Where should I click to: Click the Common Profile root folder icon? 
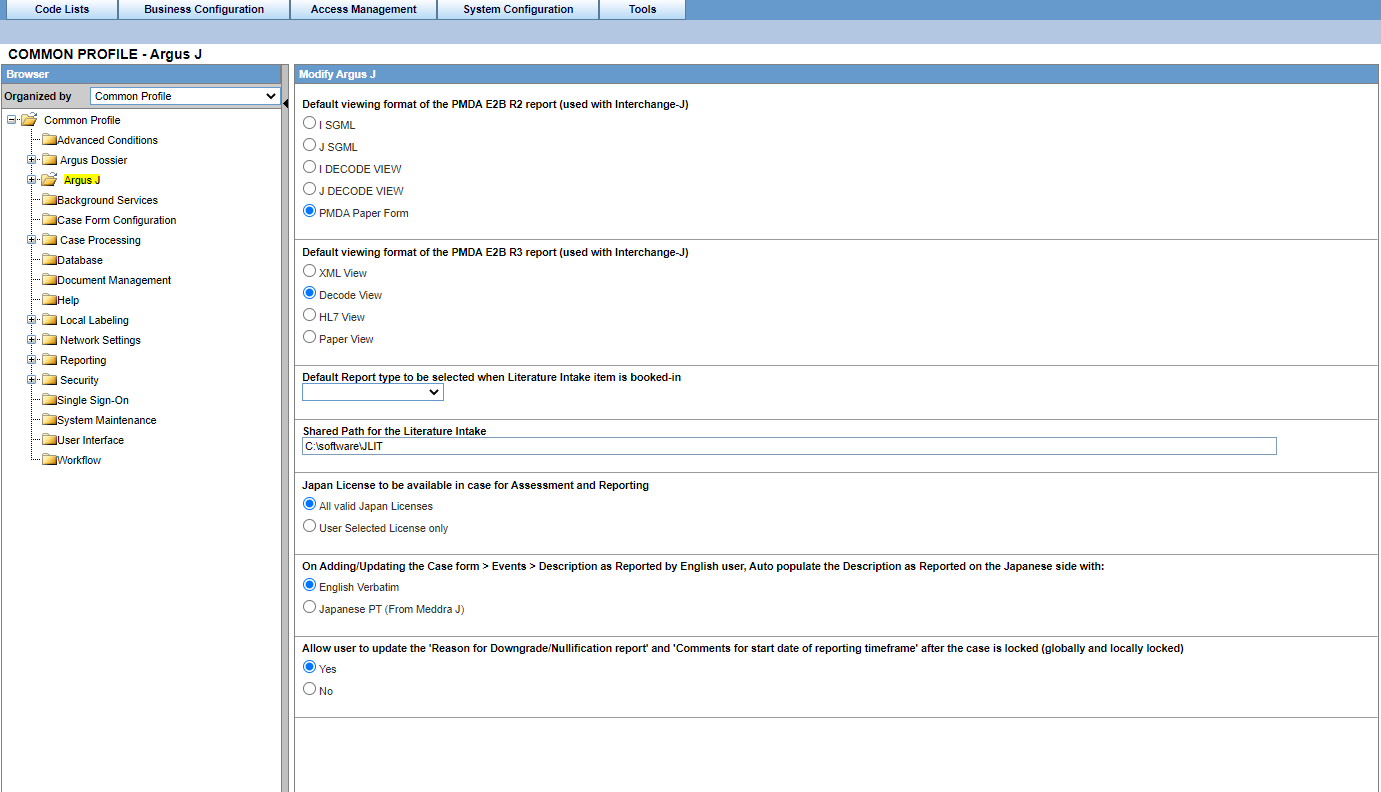[x=28, y=120]
